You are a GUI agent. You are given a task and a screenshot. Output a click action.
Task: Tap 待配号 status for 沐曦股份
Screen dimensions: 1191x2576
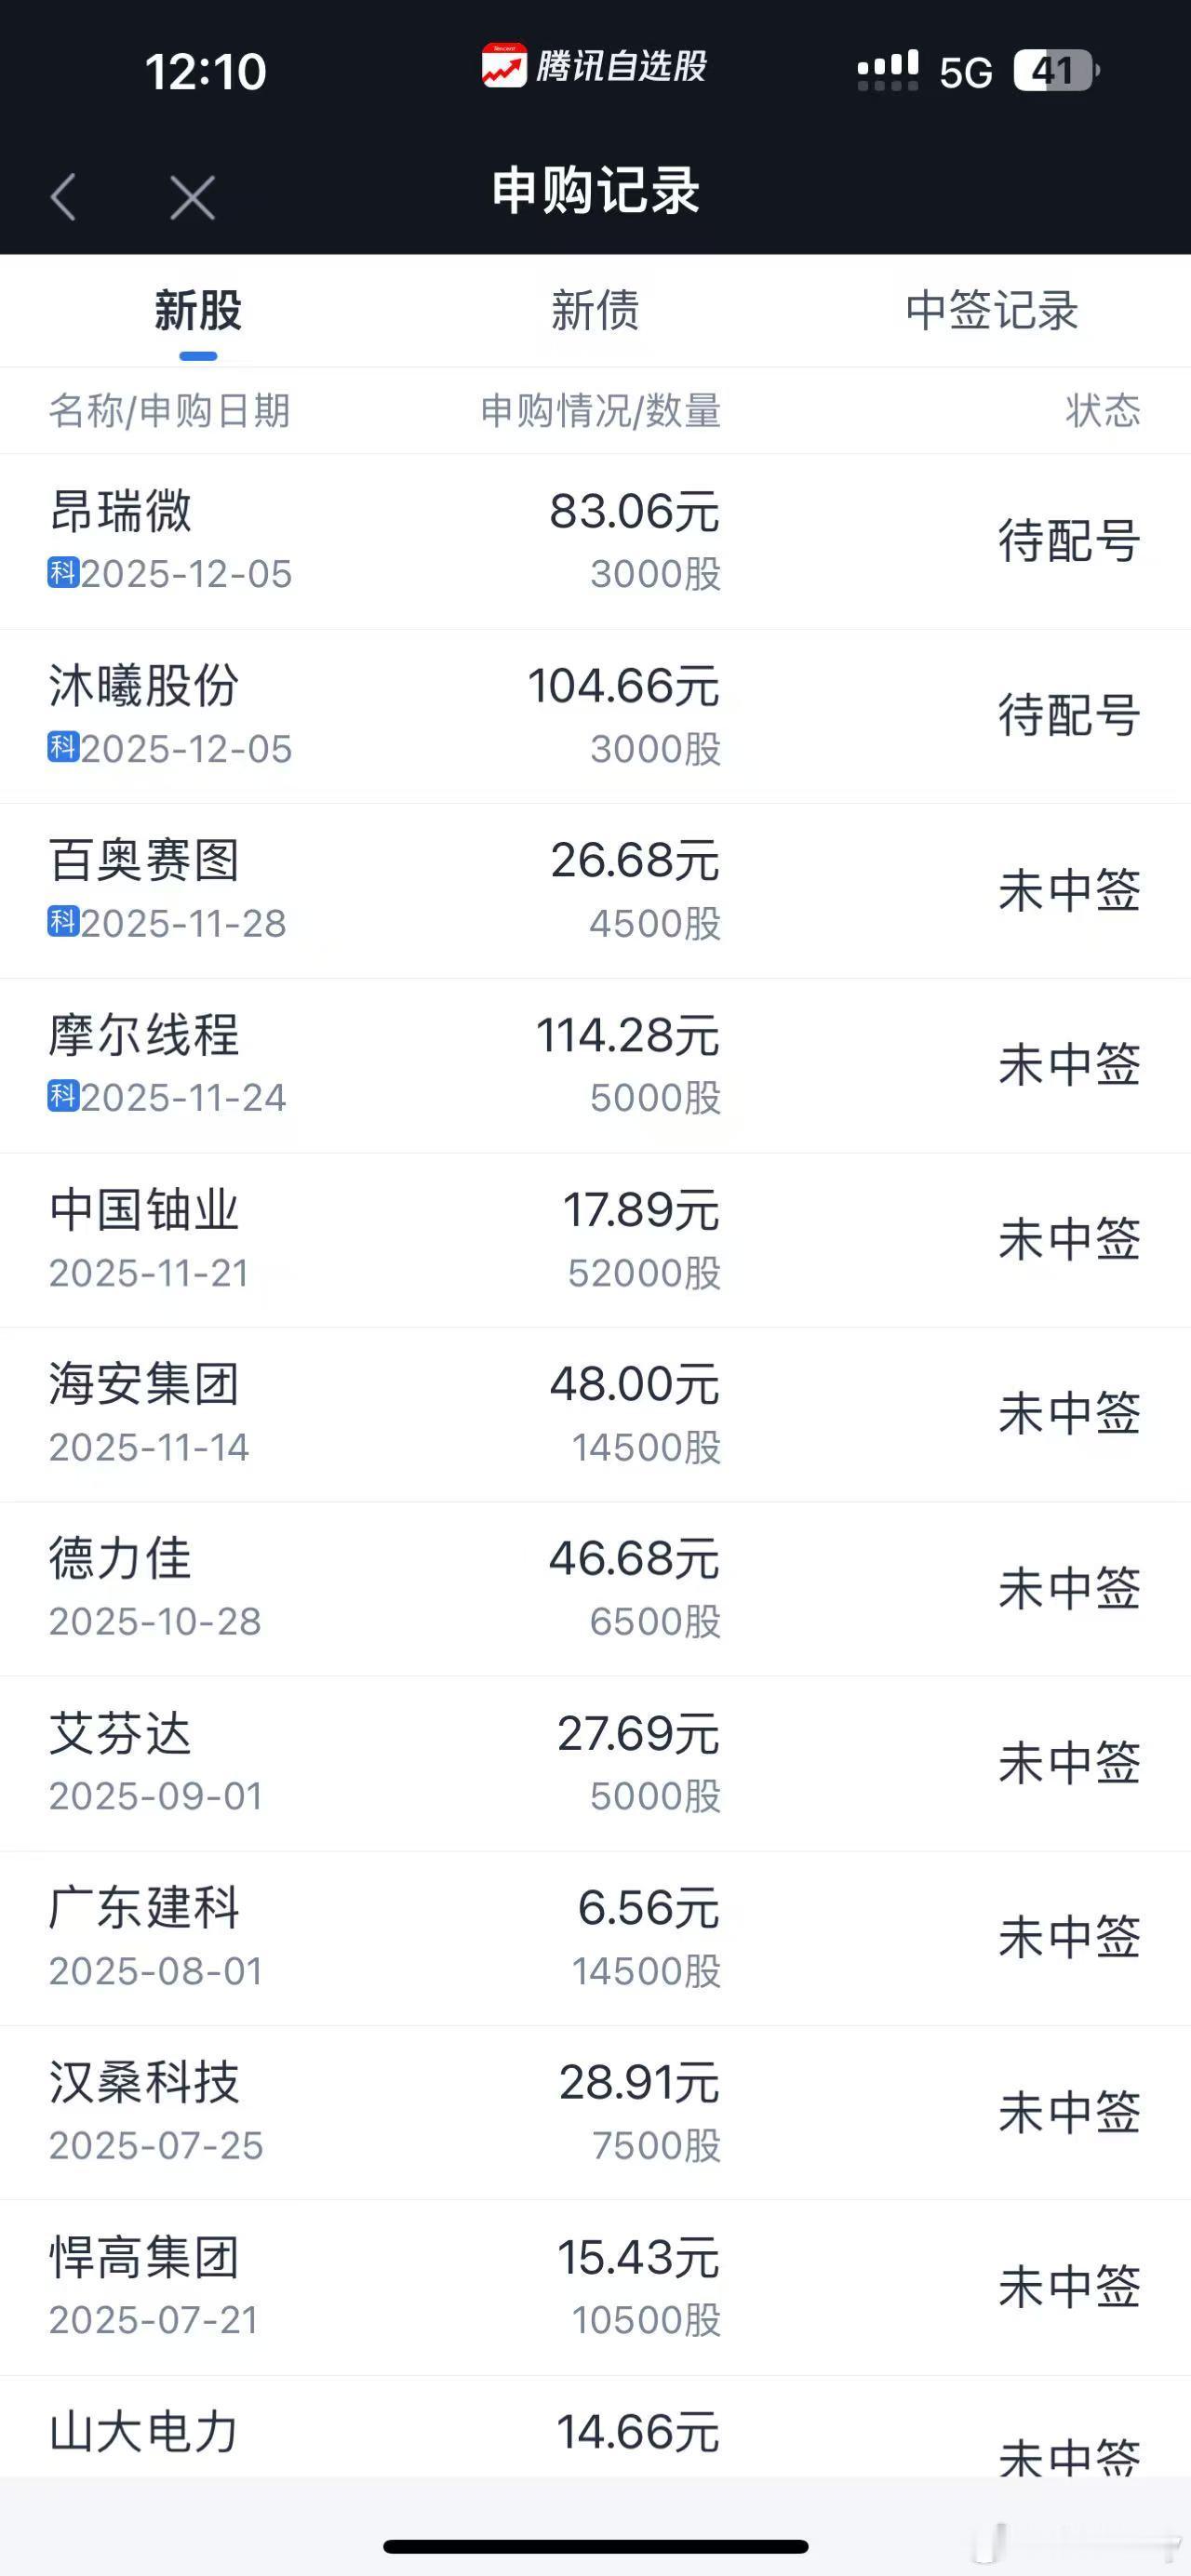click(1069, 716)
